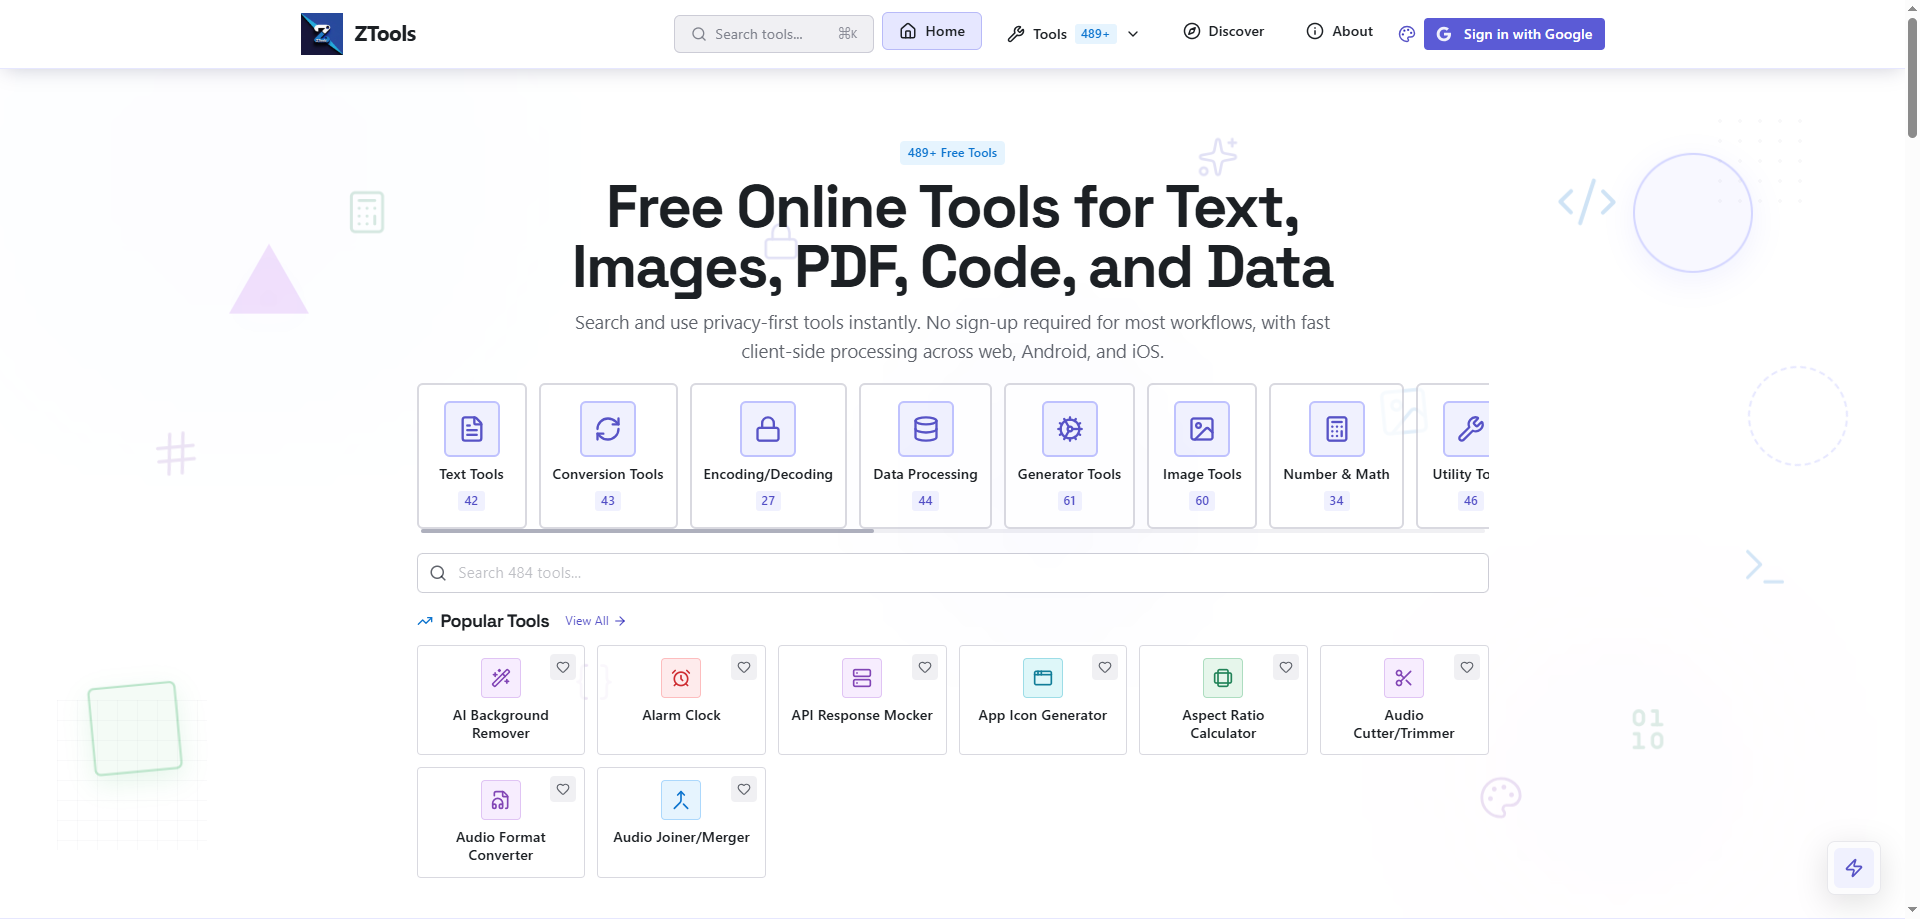Viewport: 1920px width, 919px height.
Task: Launch the AI Background Remover tool
Action: [501, 700]
